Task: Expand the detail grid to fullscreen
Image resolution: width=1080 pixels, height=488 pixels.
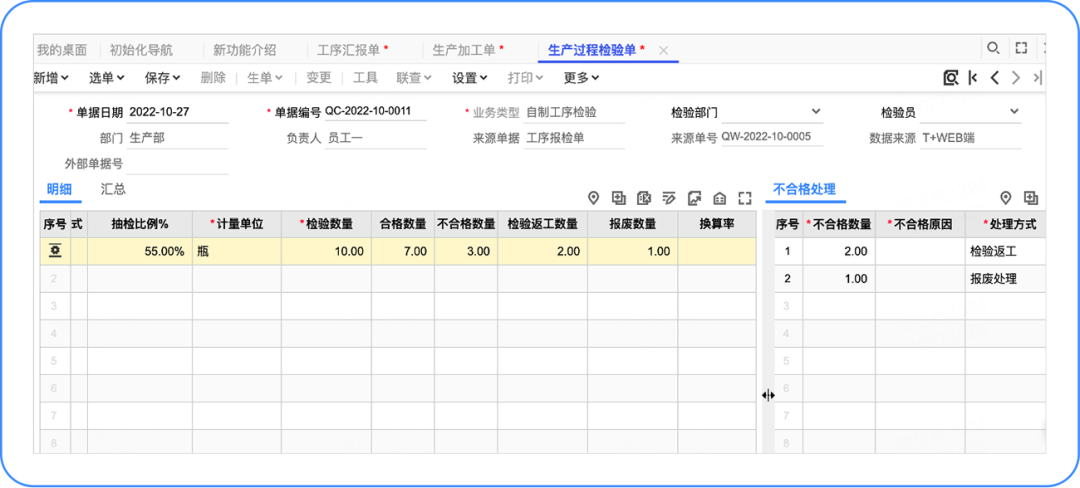Action: 744,198
